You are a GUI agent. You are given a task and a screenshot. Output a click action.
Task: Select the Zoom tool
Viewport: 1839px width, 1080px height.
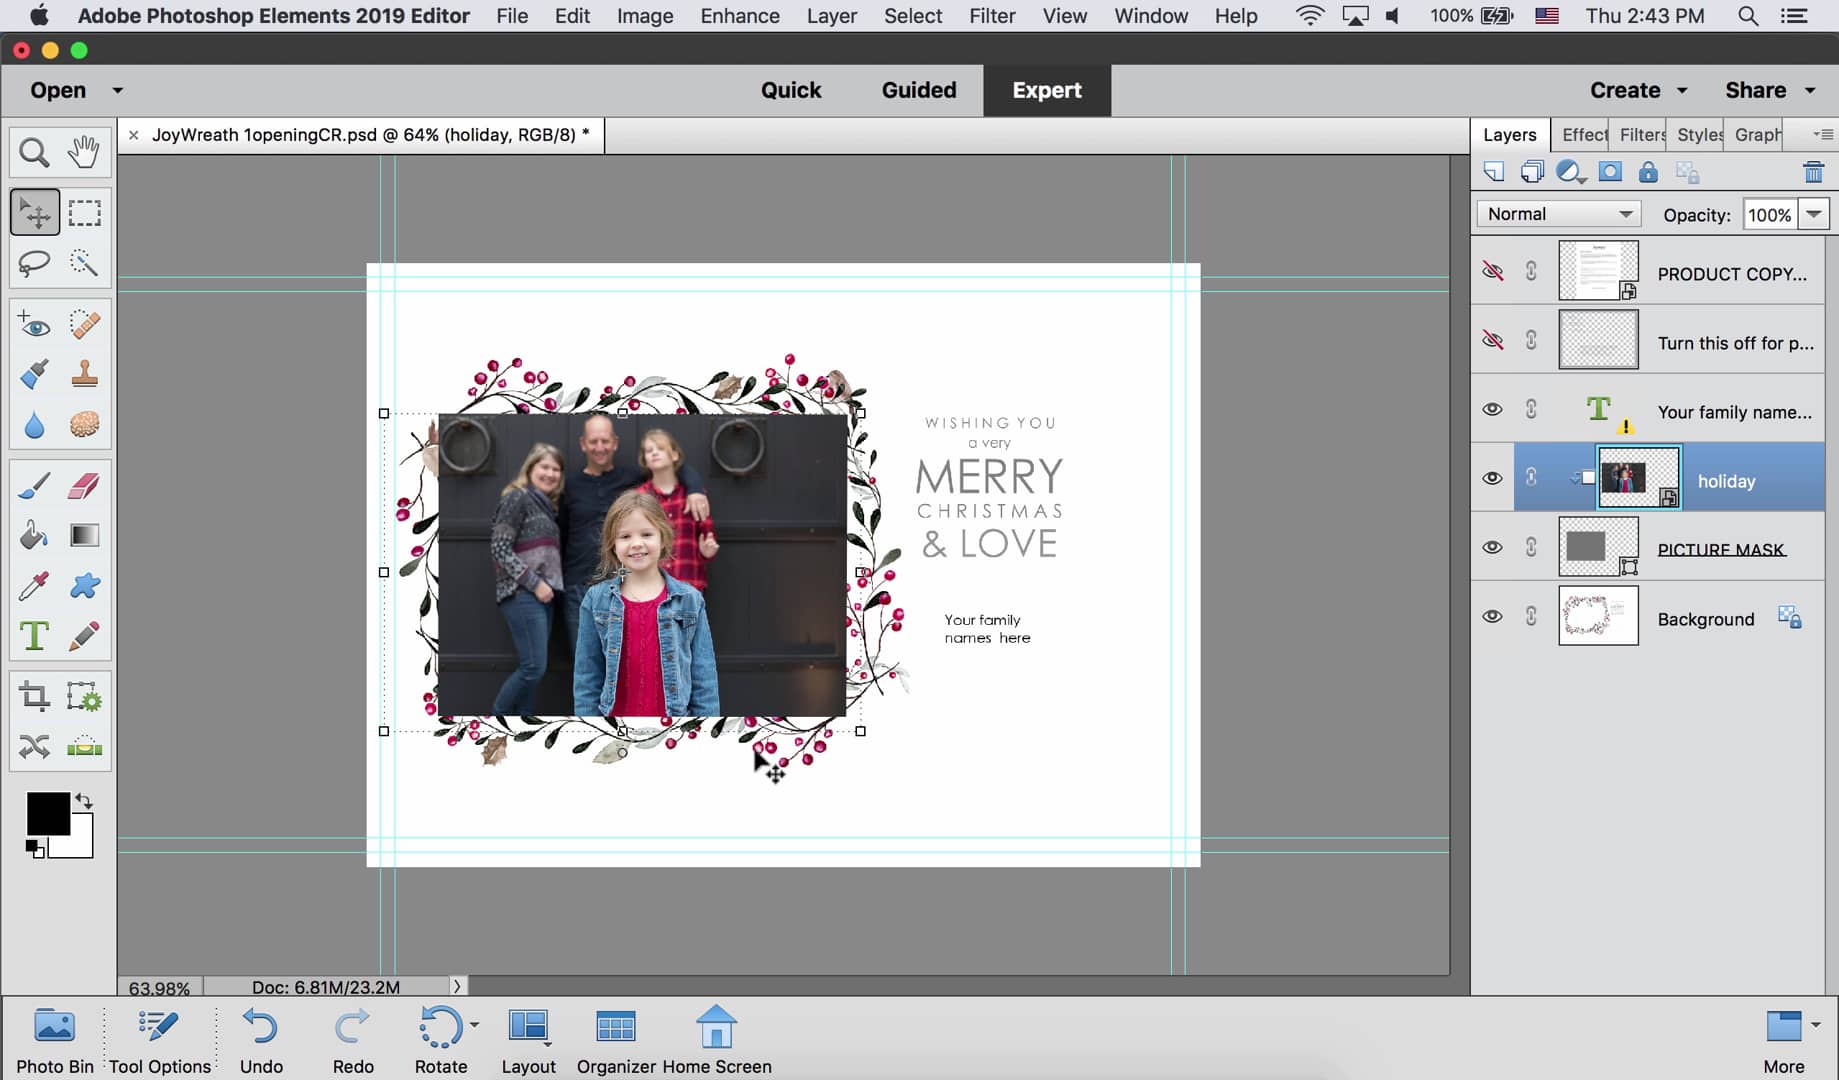[x=34, y=151]
